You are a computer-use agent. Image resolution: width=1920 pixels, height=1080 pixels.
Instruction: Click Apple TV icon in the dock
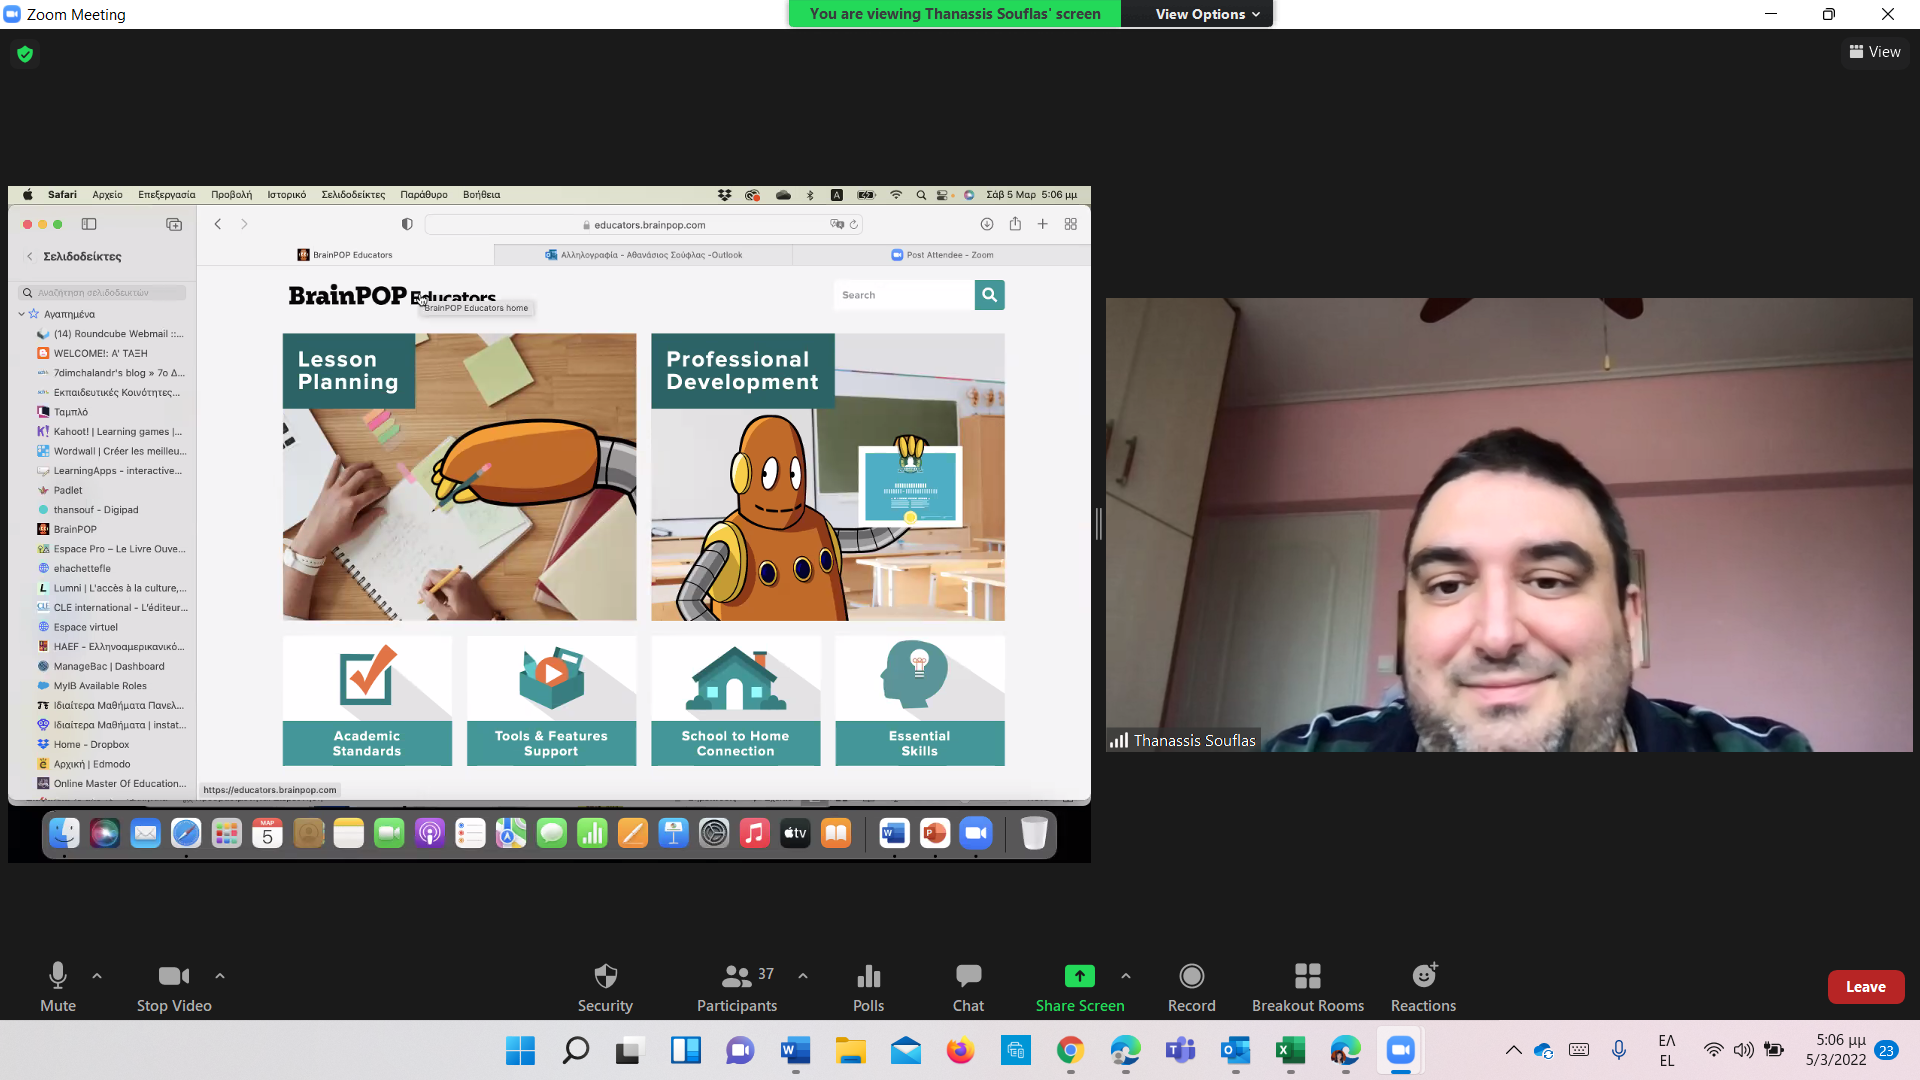tap(795, 833)
